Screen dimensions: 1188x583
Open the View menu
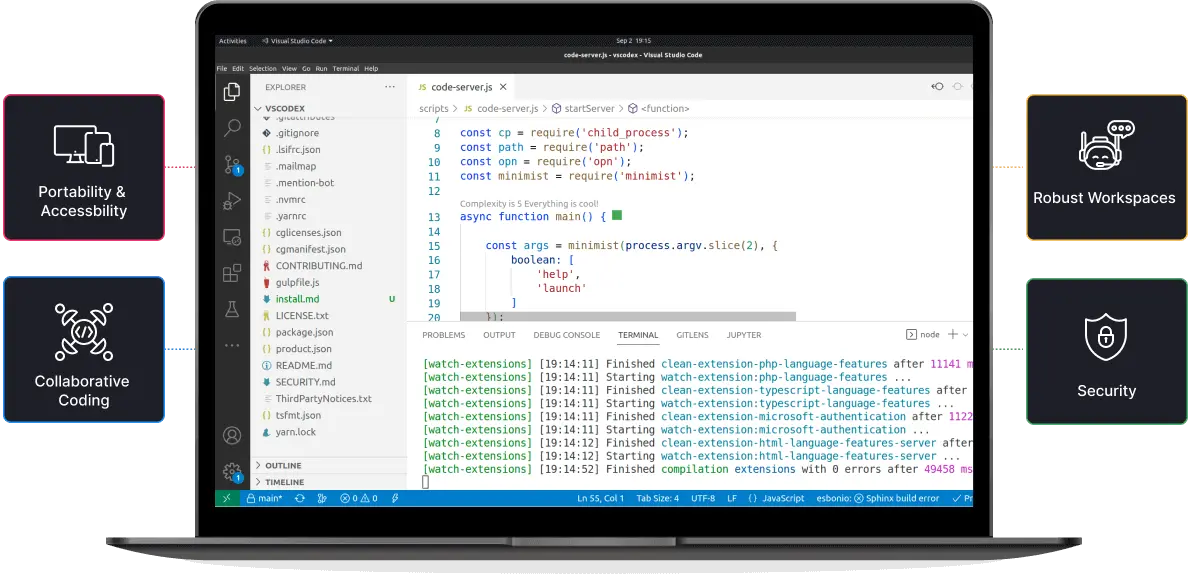(x=289, y=68)
